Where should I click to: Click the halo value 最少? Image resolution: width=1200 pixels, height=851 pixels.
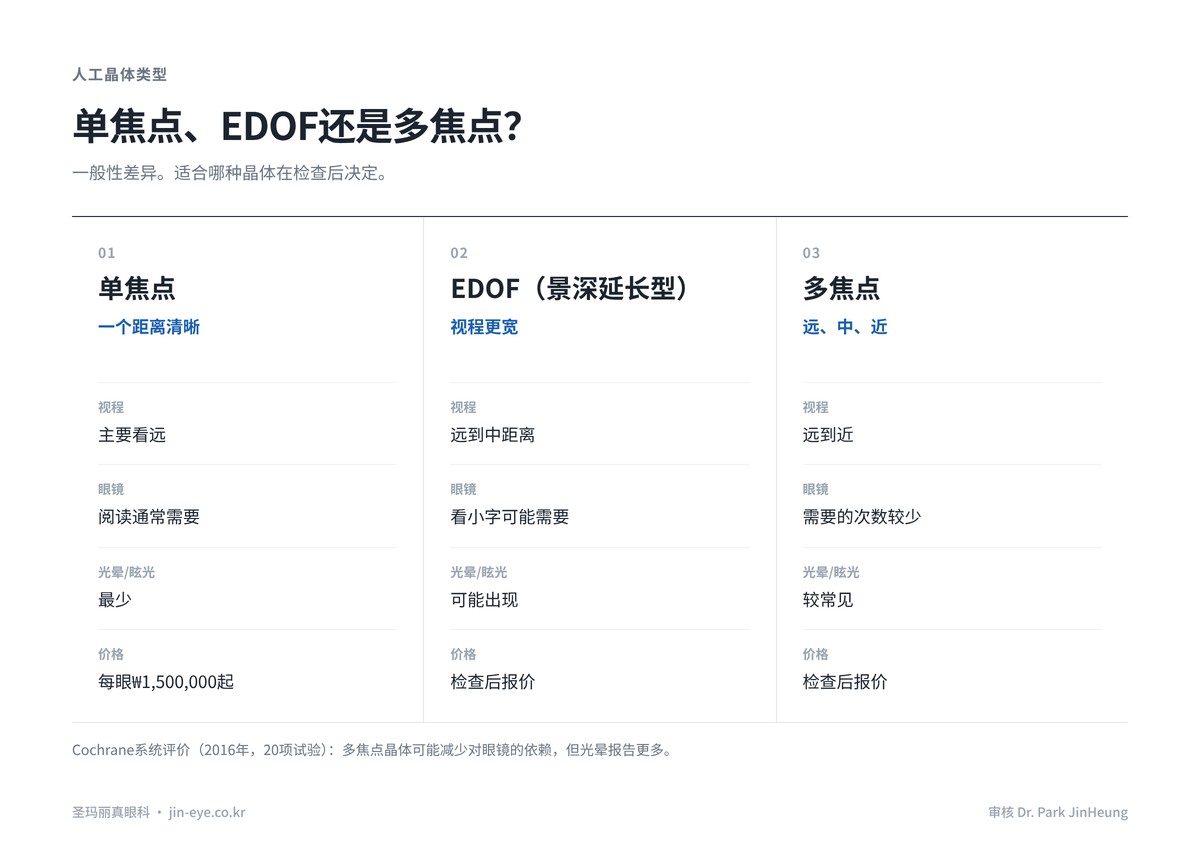click(x=115, y=600)
